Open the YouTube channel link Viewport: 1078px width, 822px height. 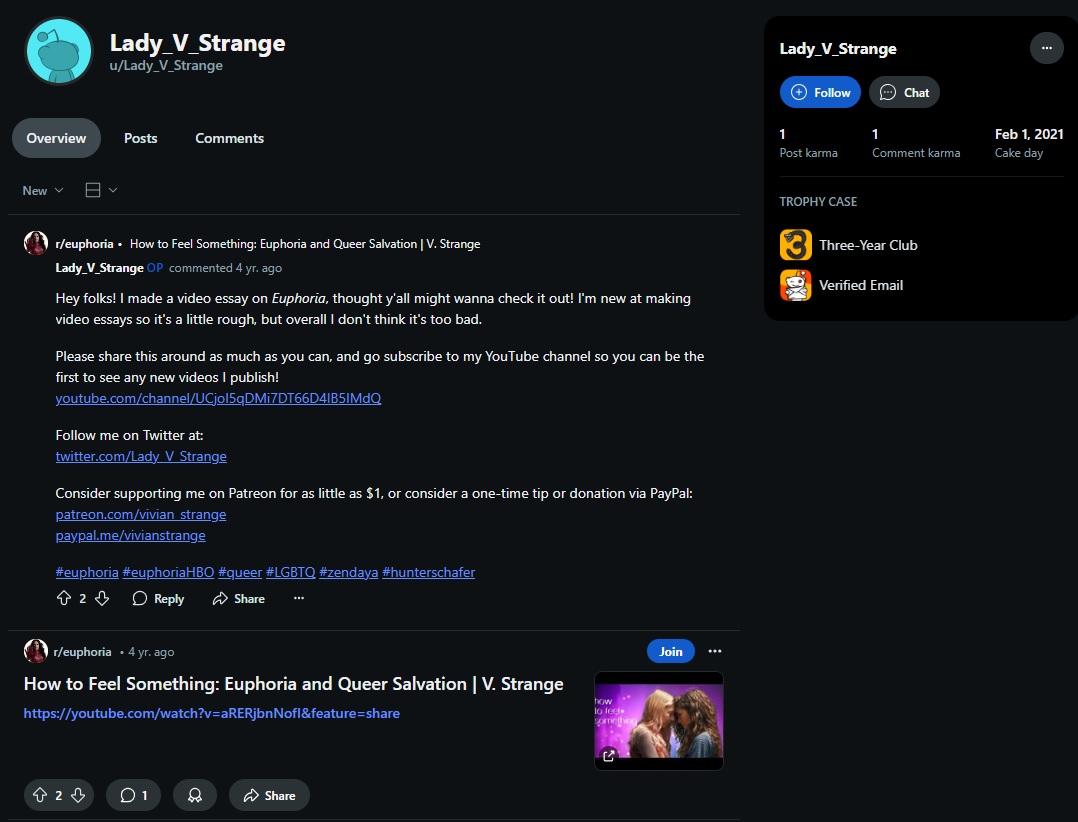click(218, 398)
